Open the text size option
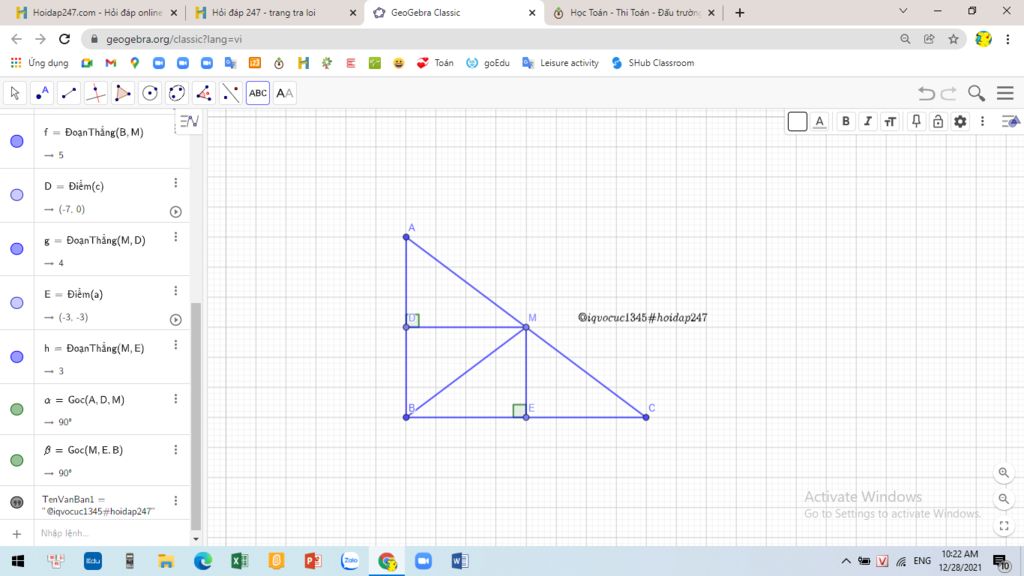 pos(890,121)
